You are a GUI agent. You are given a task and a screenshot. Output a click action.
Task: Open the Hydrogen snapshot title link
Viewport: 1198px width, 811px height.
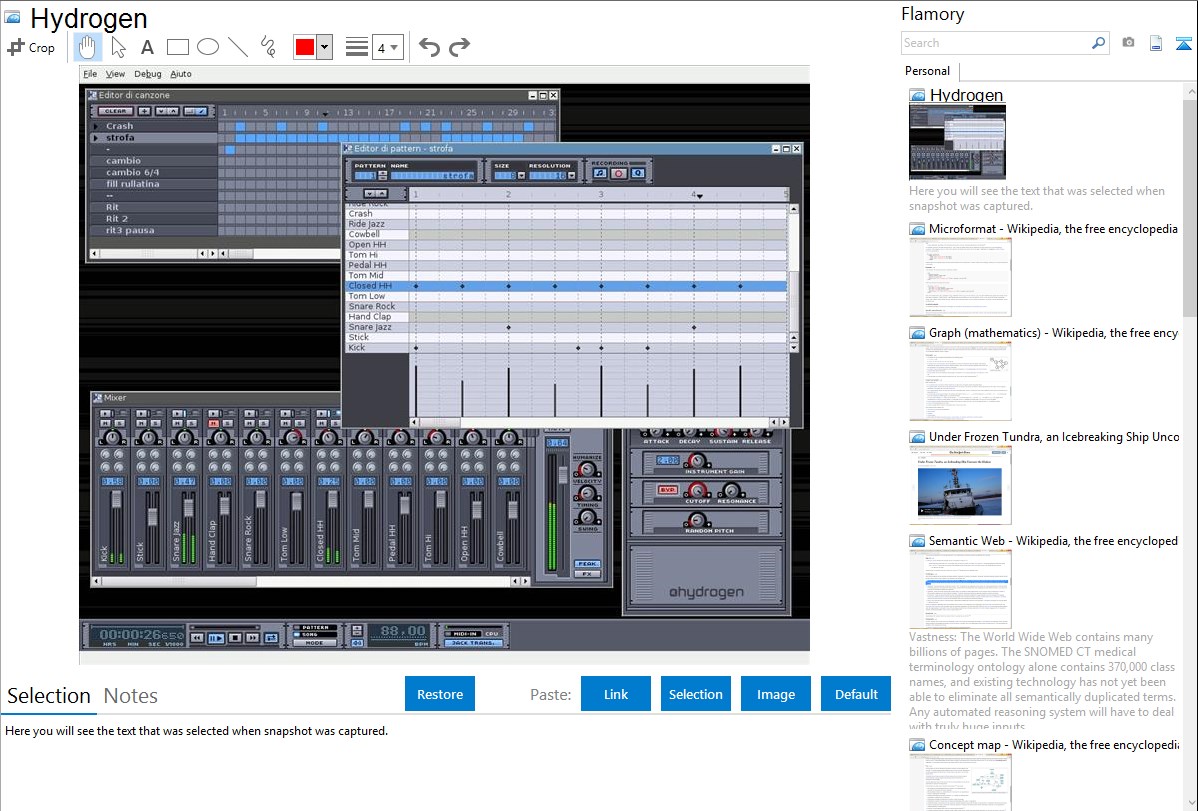(x=966, y=96)
